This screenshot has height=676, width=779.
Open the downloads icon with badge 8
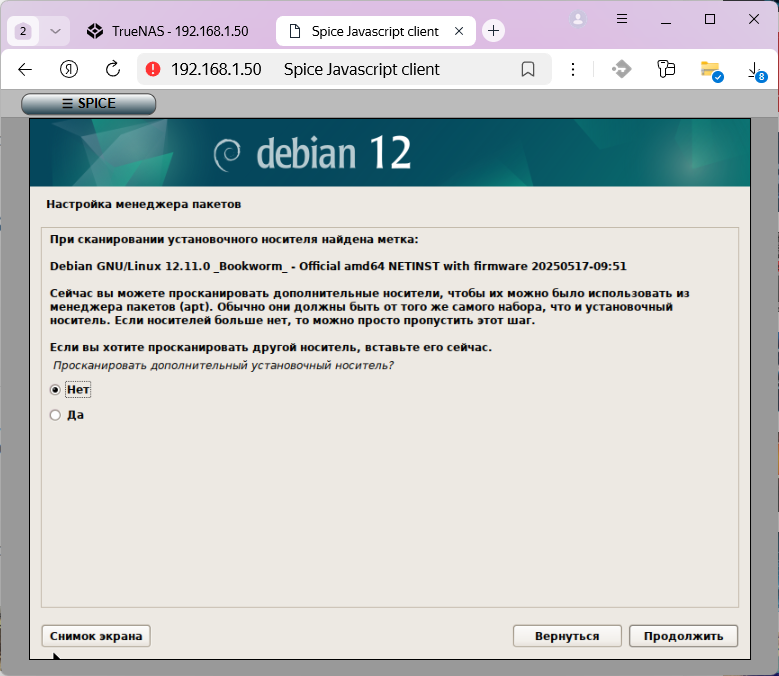[756, 71]
